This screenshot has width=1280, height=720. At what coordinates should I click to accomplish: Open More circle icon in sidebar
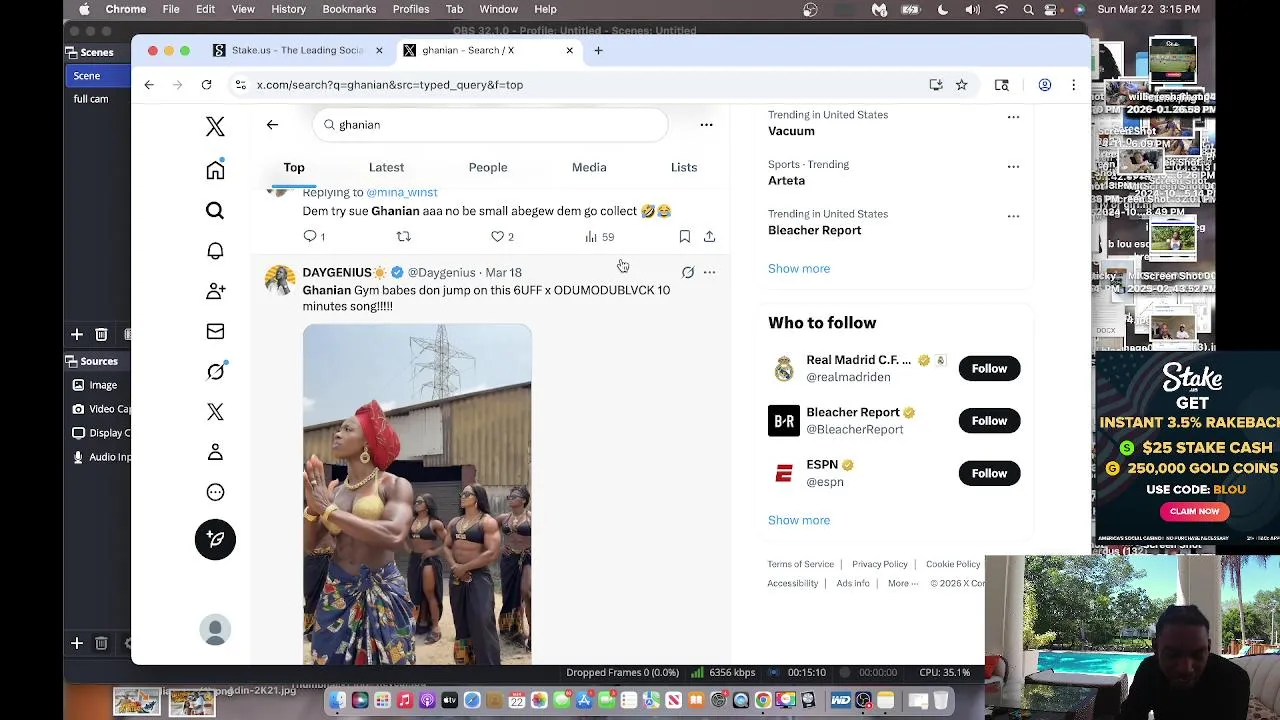click(215, 492)
